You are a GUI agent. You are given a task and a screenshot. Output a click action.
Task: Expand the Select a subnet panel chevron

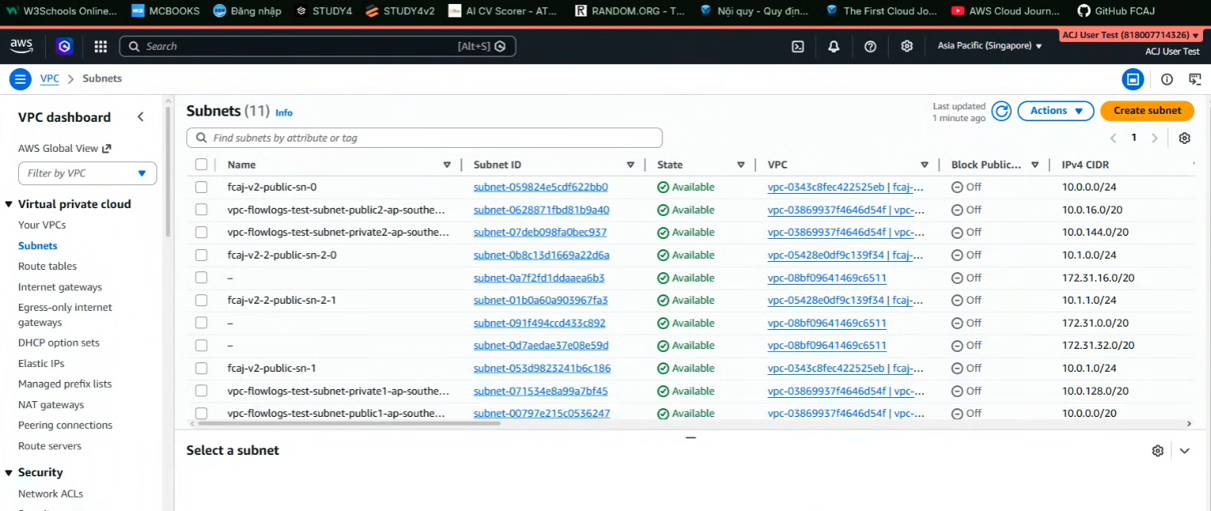1185,451
